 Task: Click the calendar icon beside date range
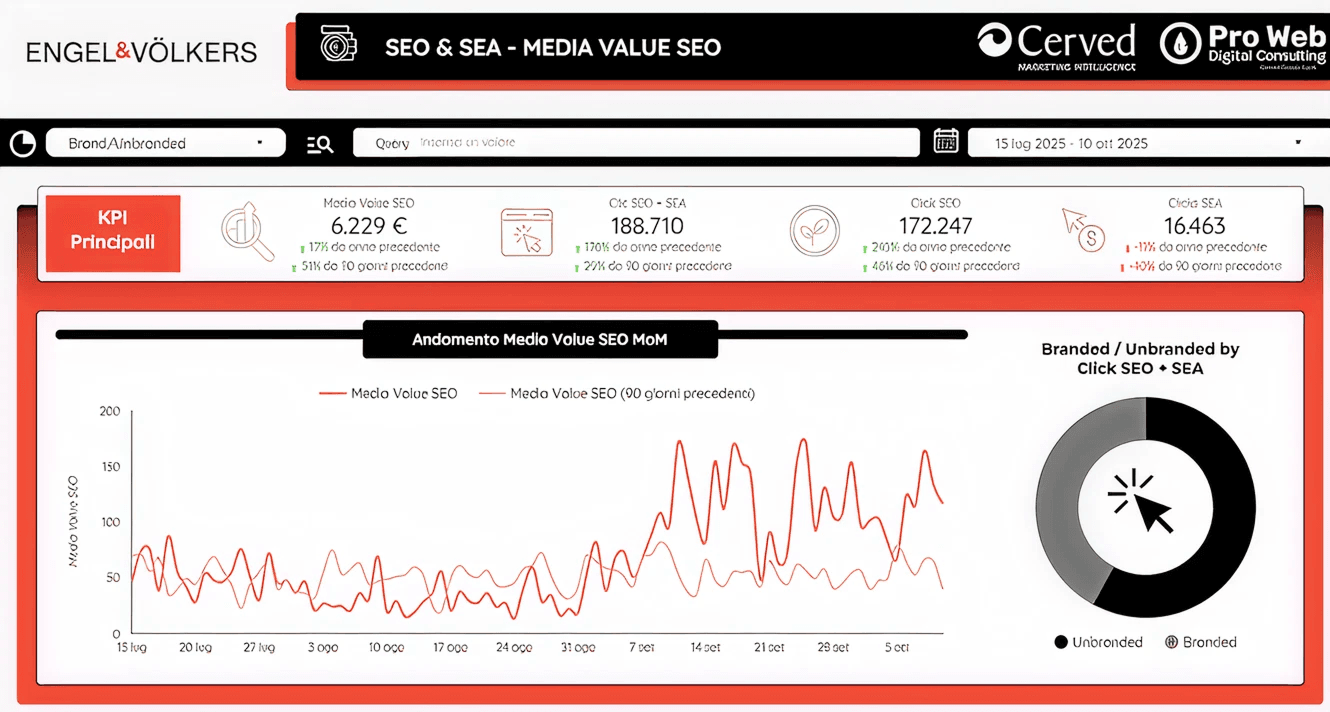945,142
